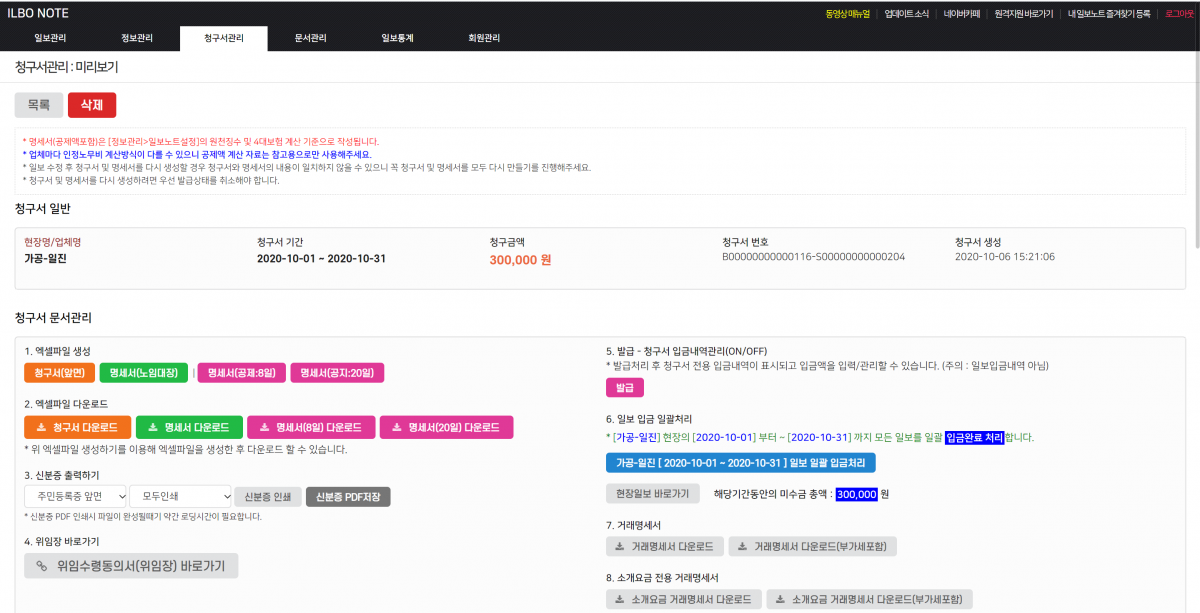Open the 문서관리 tab
Image resolution: width=1200 pixels, height=613 pixels.
pyautogui.click(x=310, y=39)
